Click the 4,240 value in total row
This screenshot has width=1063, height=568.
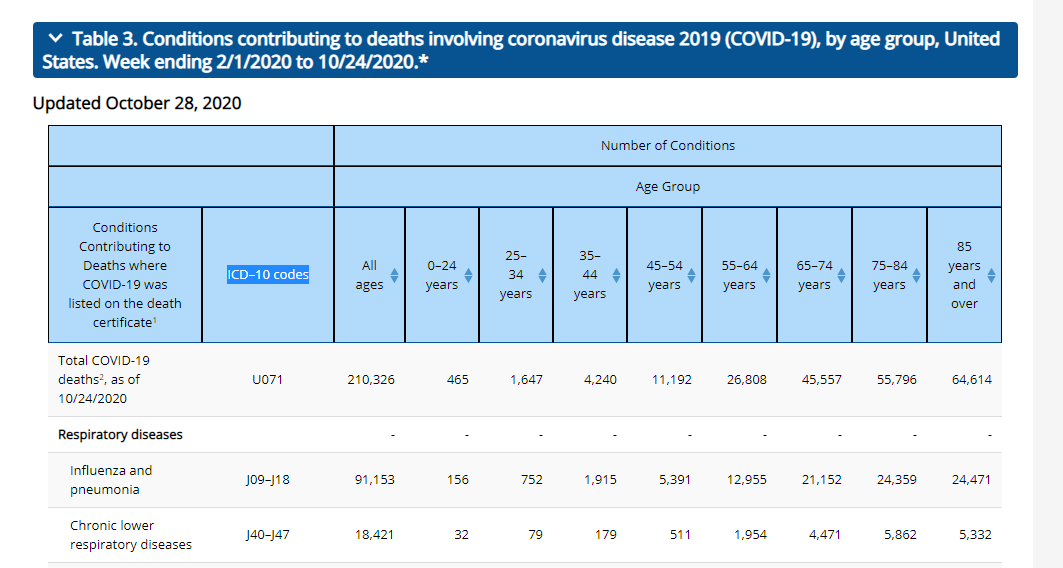601,380
